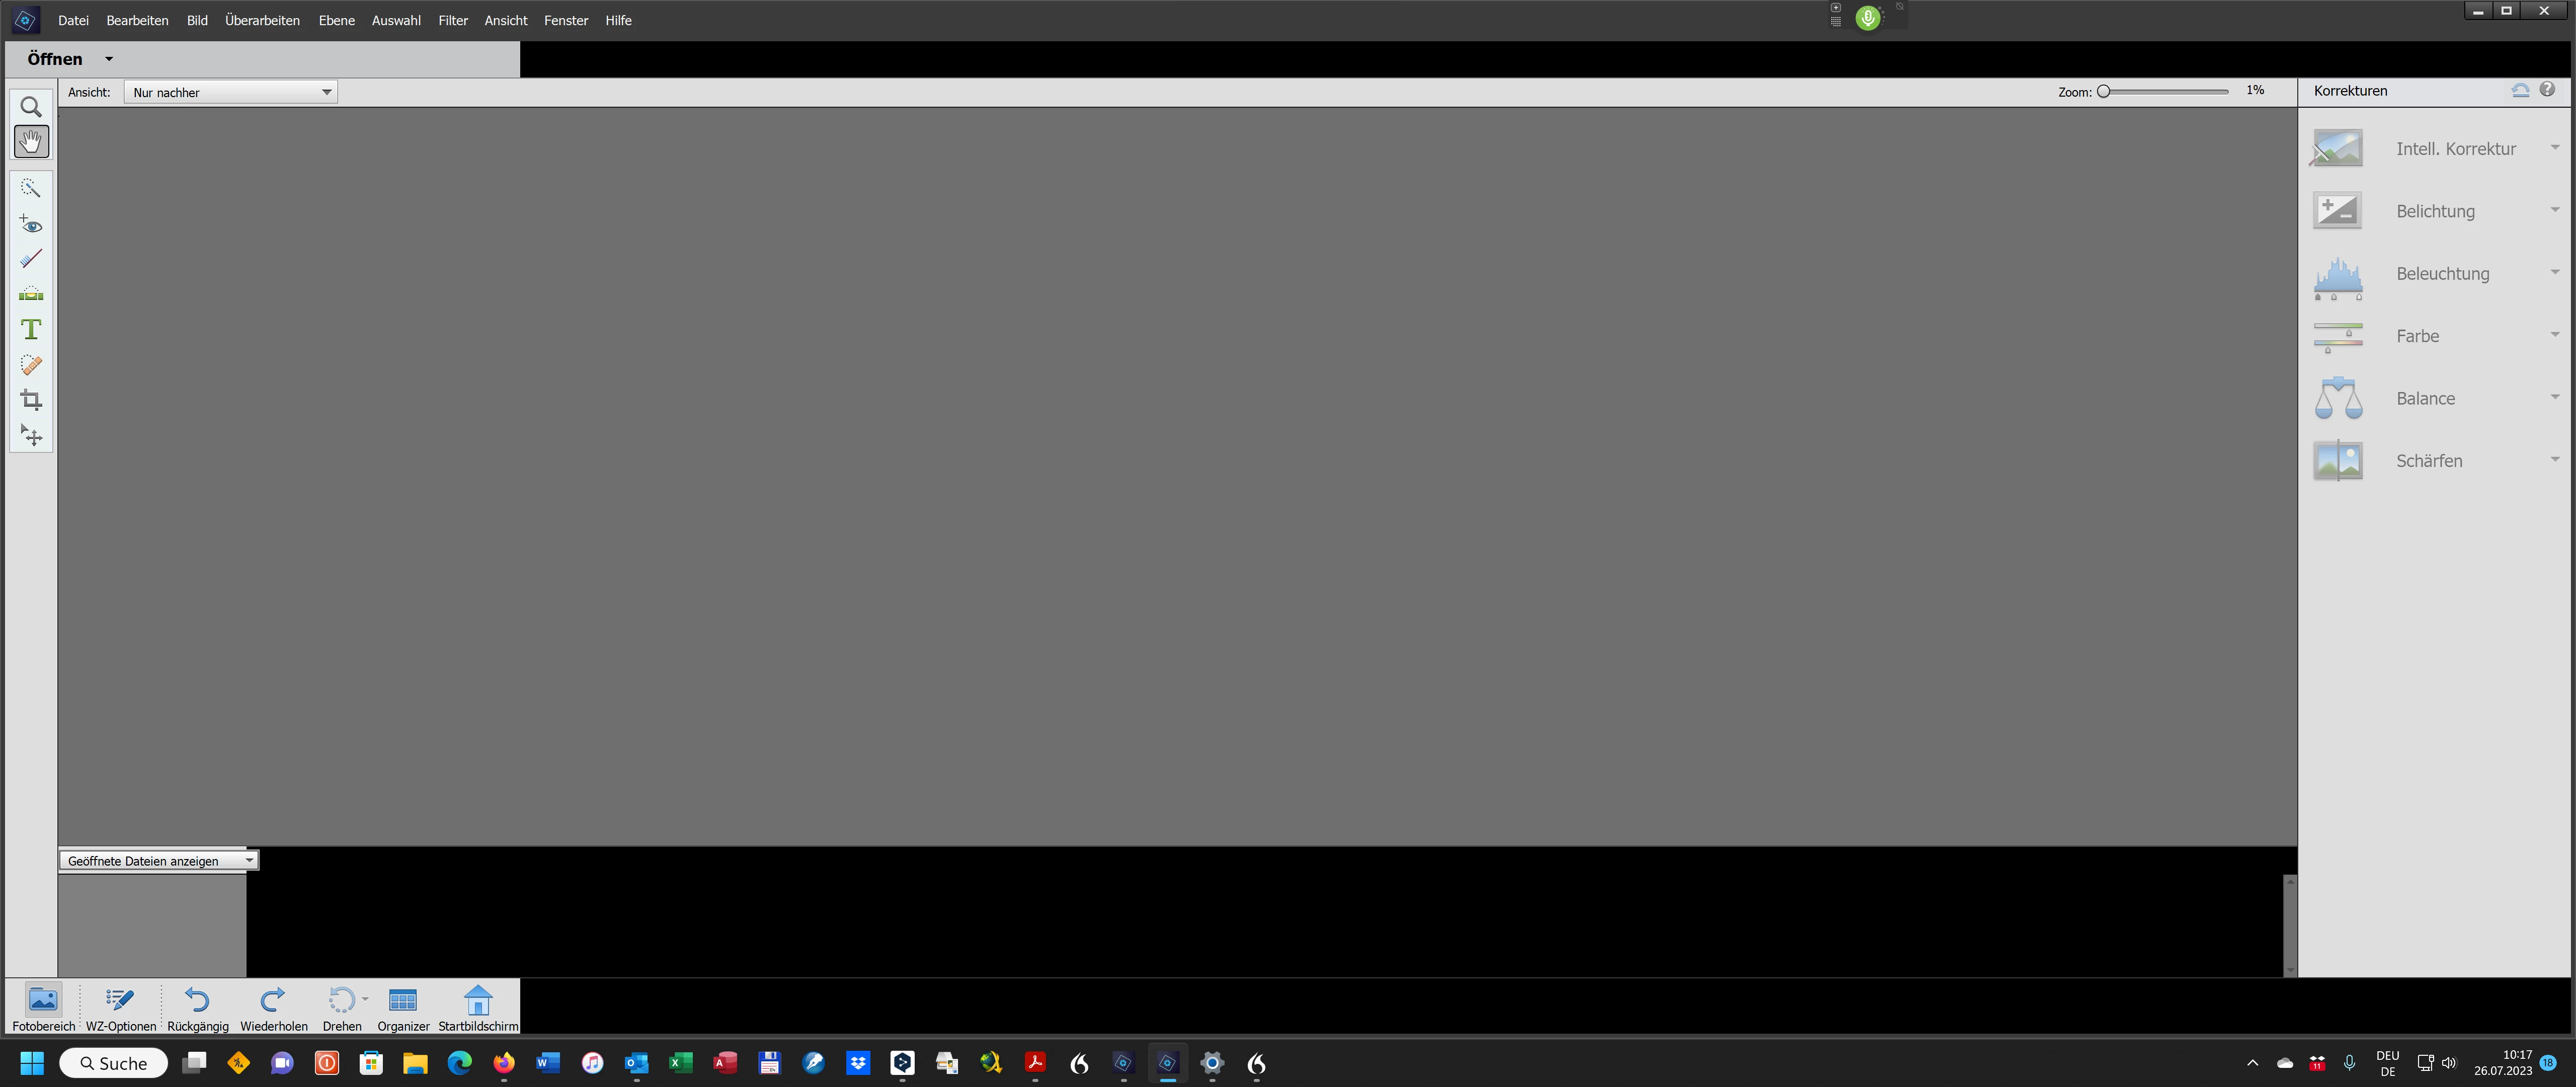Choose the Red Eye removal tool

click(x=31, y=224)
